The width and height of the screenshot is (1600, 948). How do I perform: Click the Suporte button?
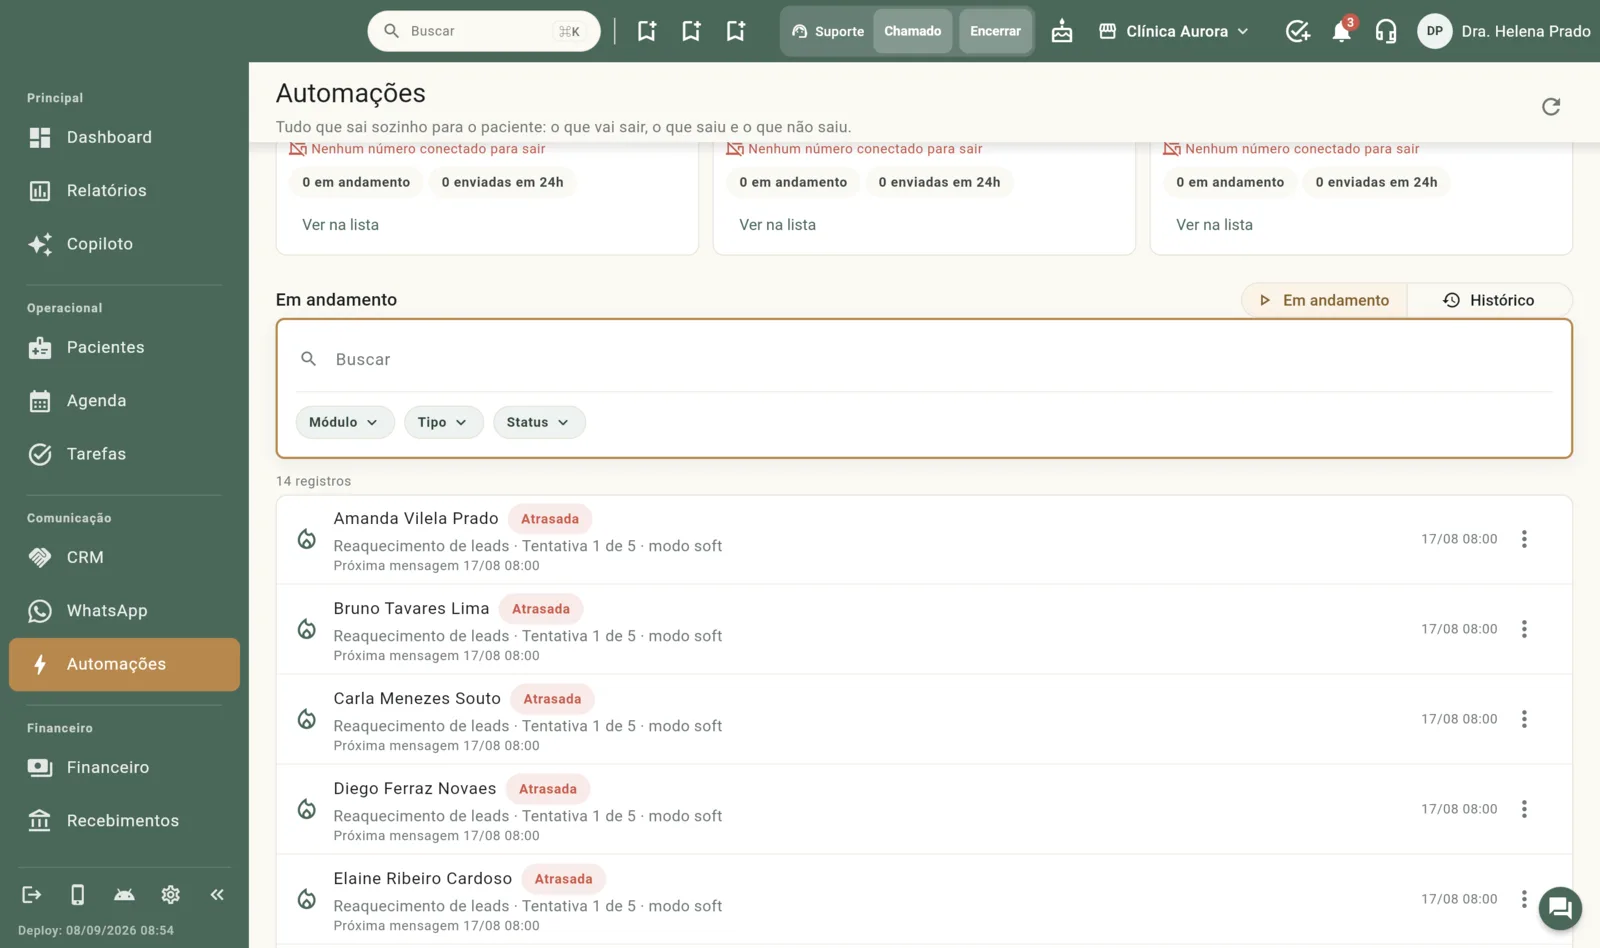click(828, 31)
